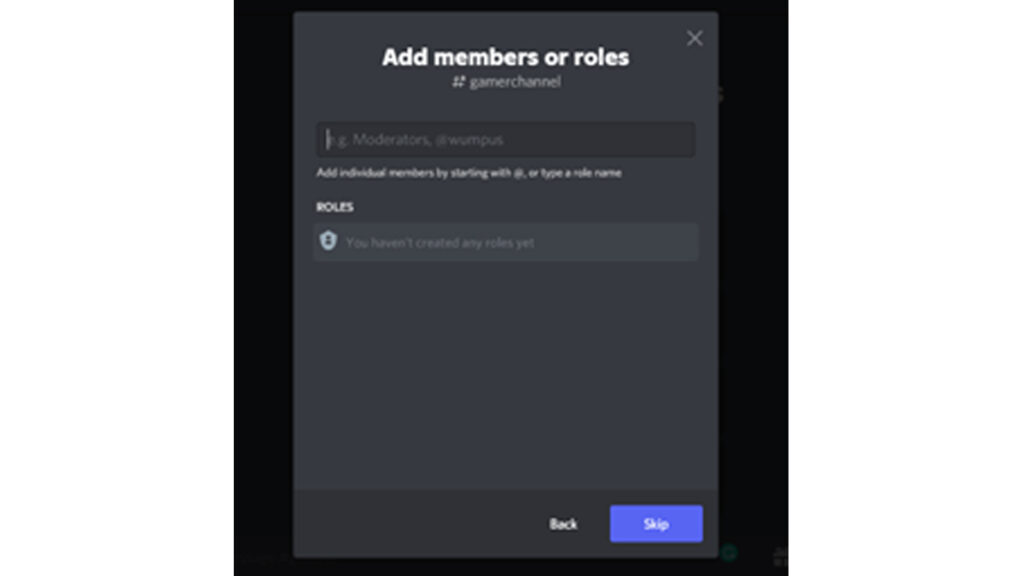Image resolution: width=1024 pixels, height=576 pixels.
Task: Click the Add members or roles title
Action: tap(504, 57)
